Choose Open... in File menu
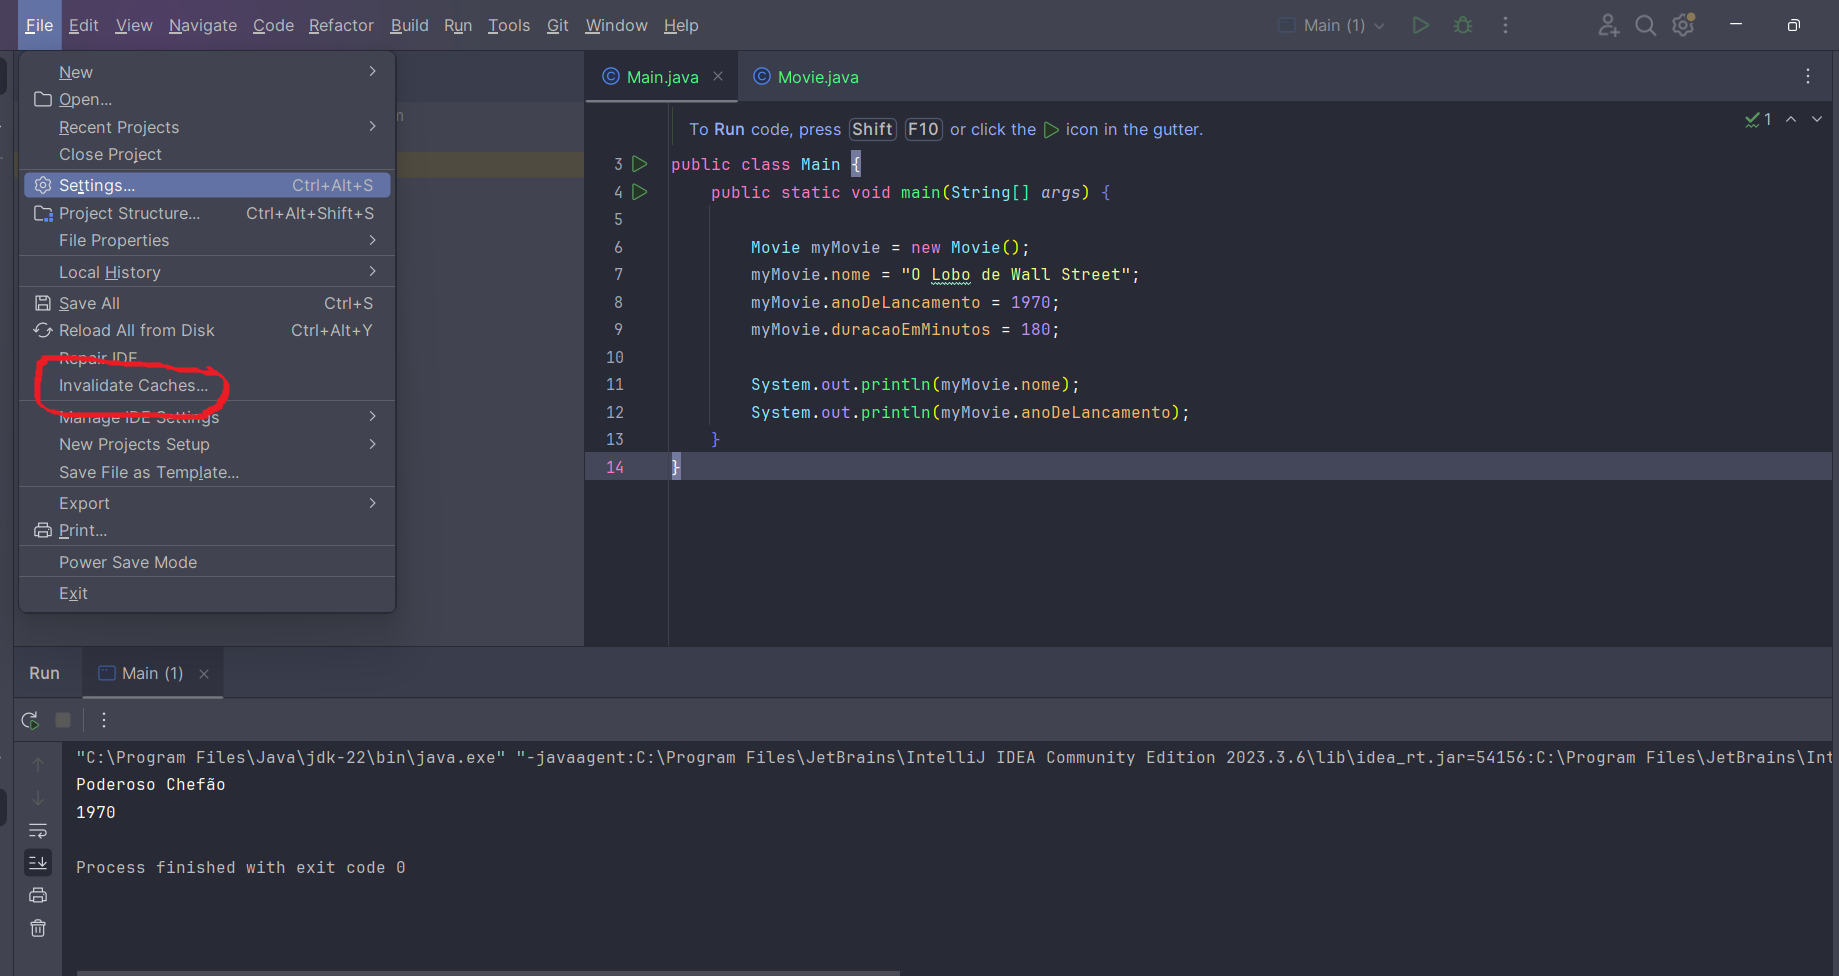1839x976 pixels. [x=207, y=99]
